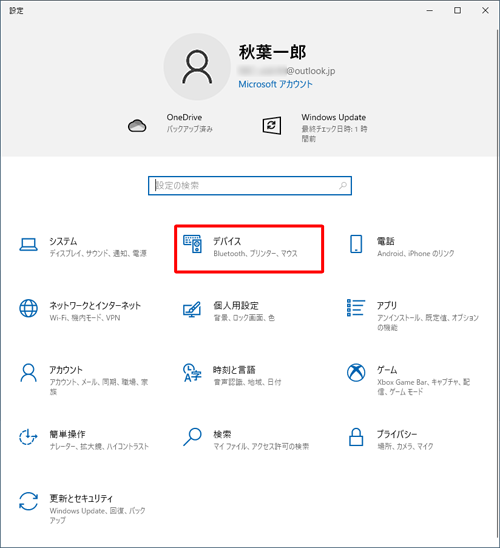Screen dimensions: 500x548
Task: Click the バックアップ済み status under OneDrive
Action: pos(189,129)
